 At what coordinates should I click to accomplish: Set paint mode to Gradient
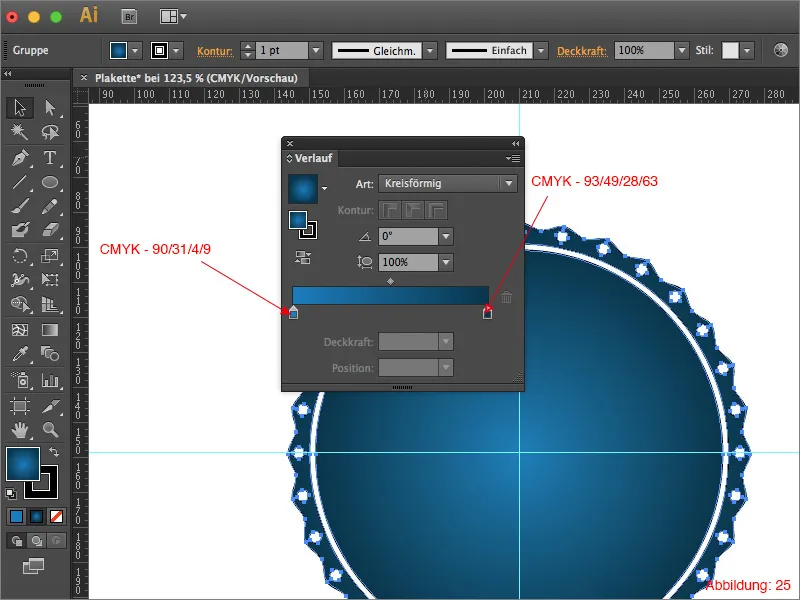[36, 517]
